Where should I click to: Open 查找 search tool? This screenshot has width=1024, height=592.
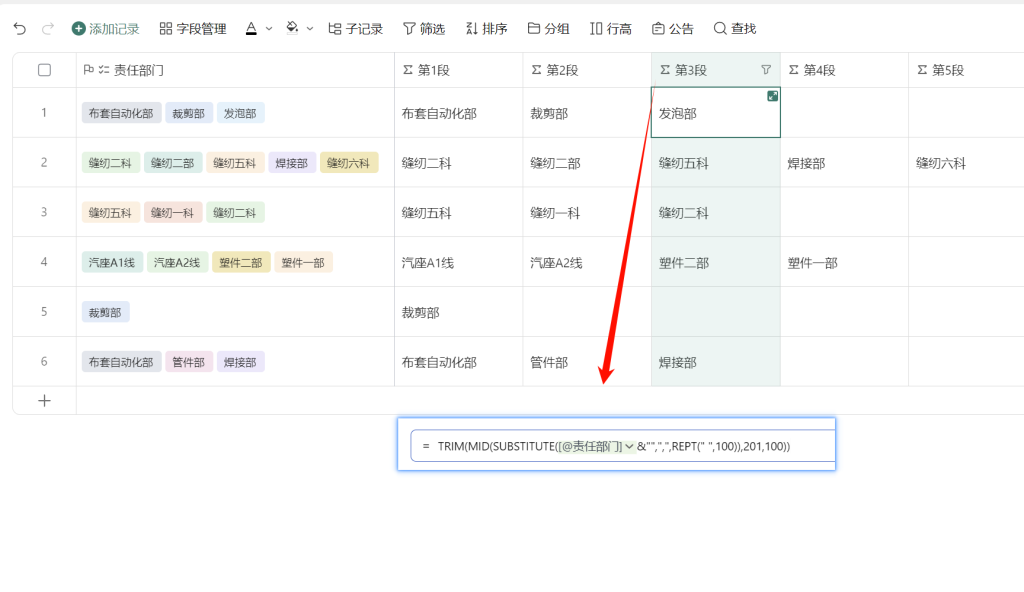pos(735,29)
